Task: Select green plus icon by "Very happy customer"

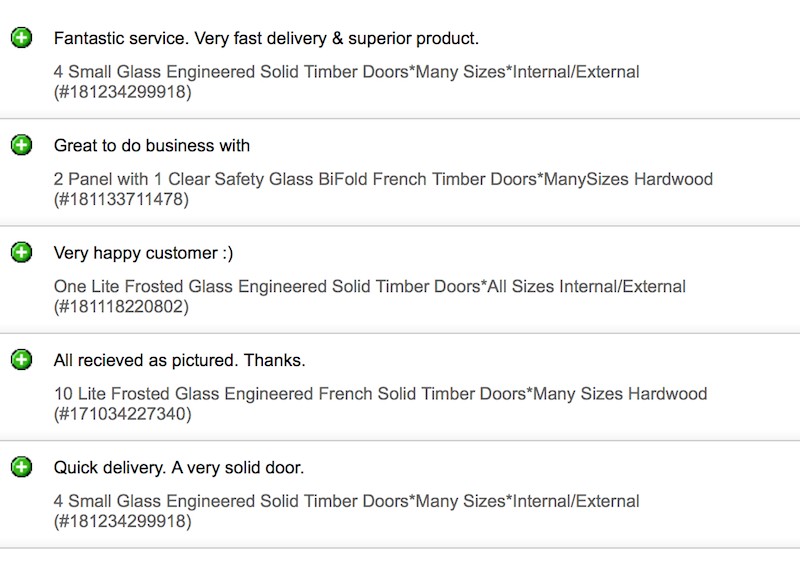Action: pyautogui.click(x=21, y=253)
